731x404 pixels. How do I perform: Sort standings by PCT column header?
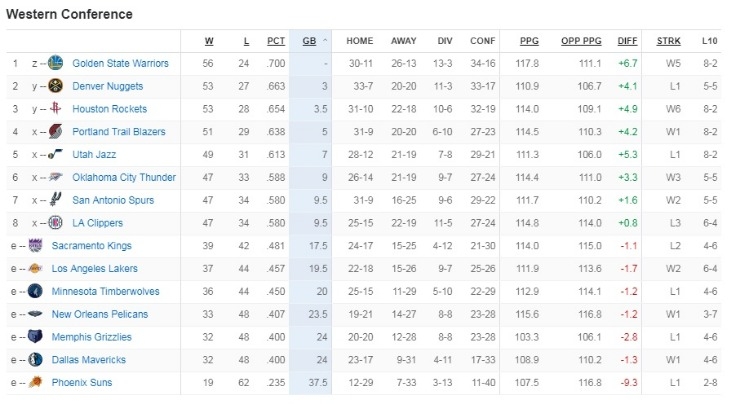(276, 41)
